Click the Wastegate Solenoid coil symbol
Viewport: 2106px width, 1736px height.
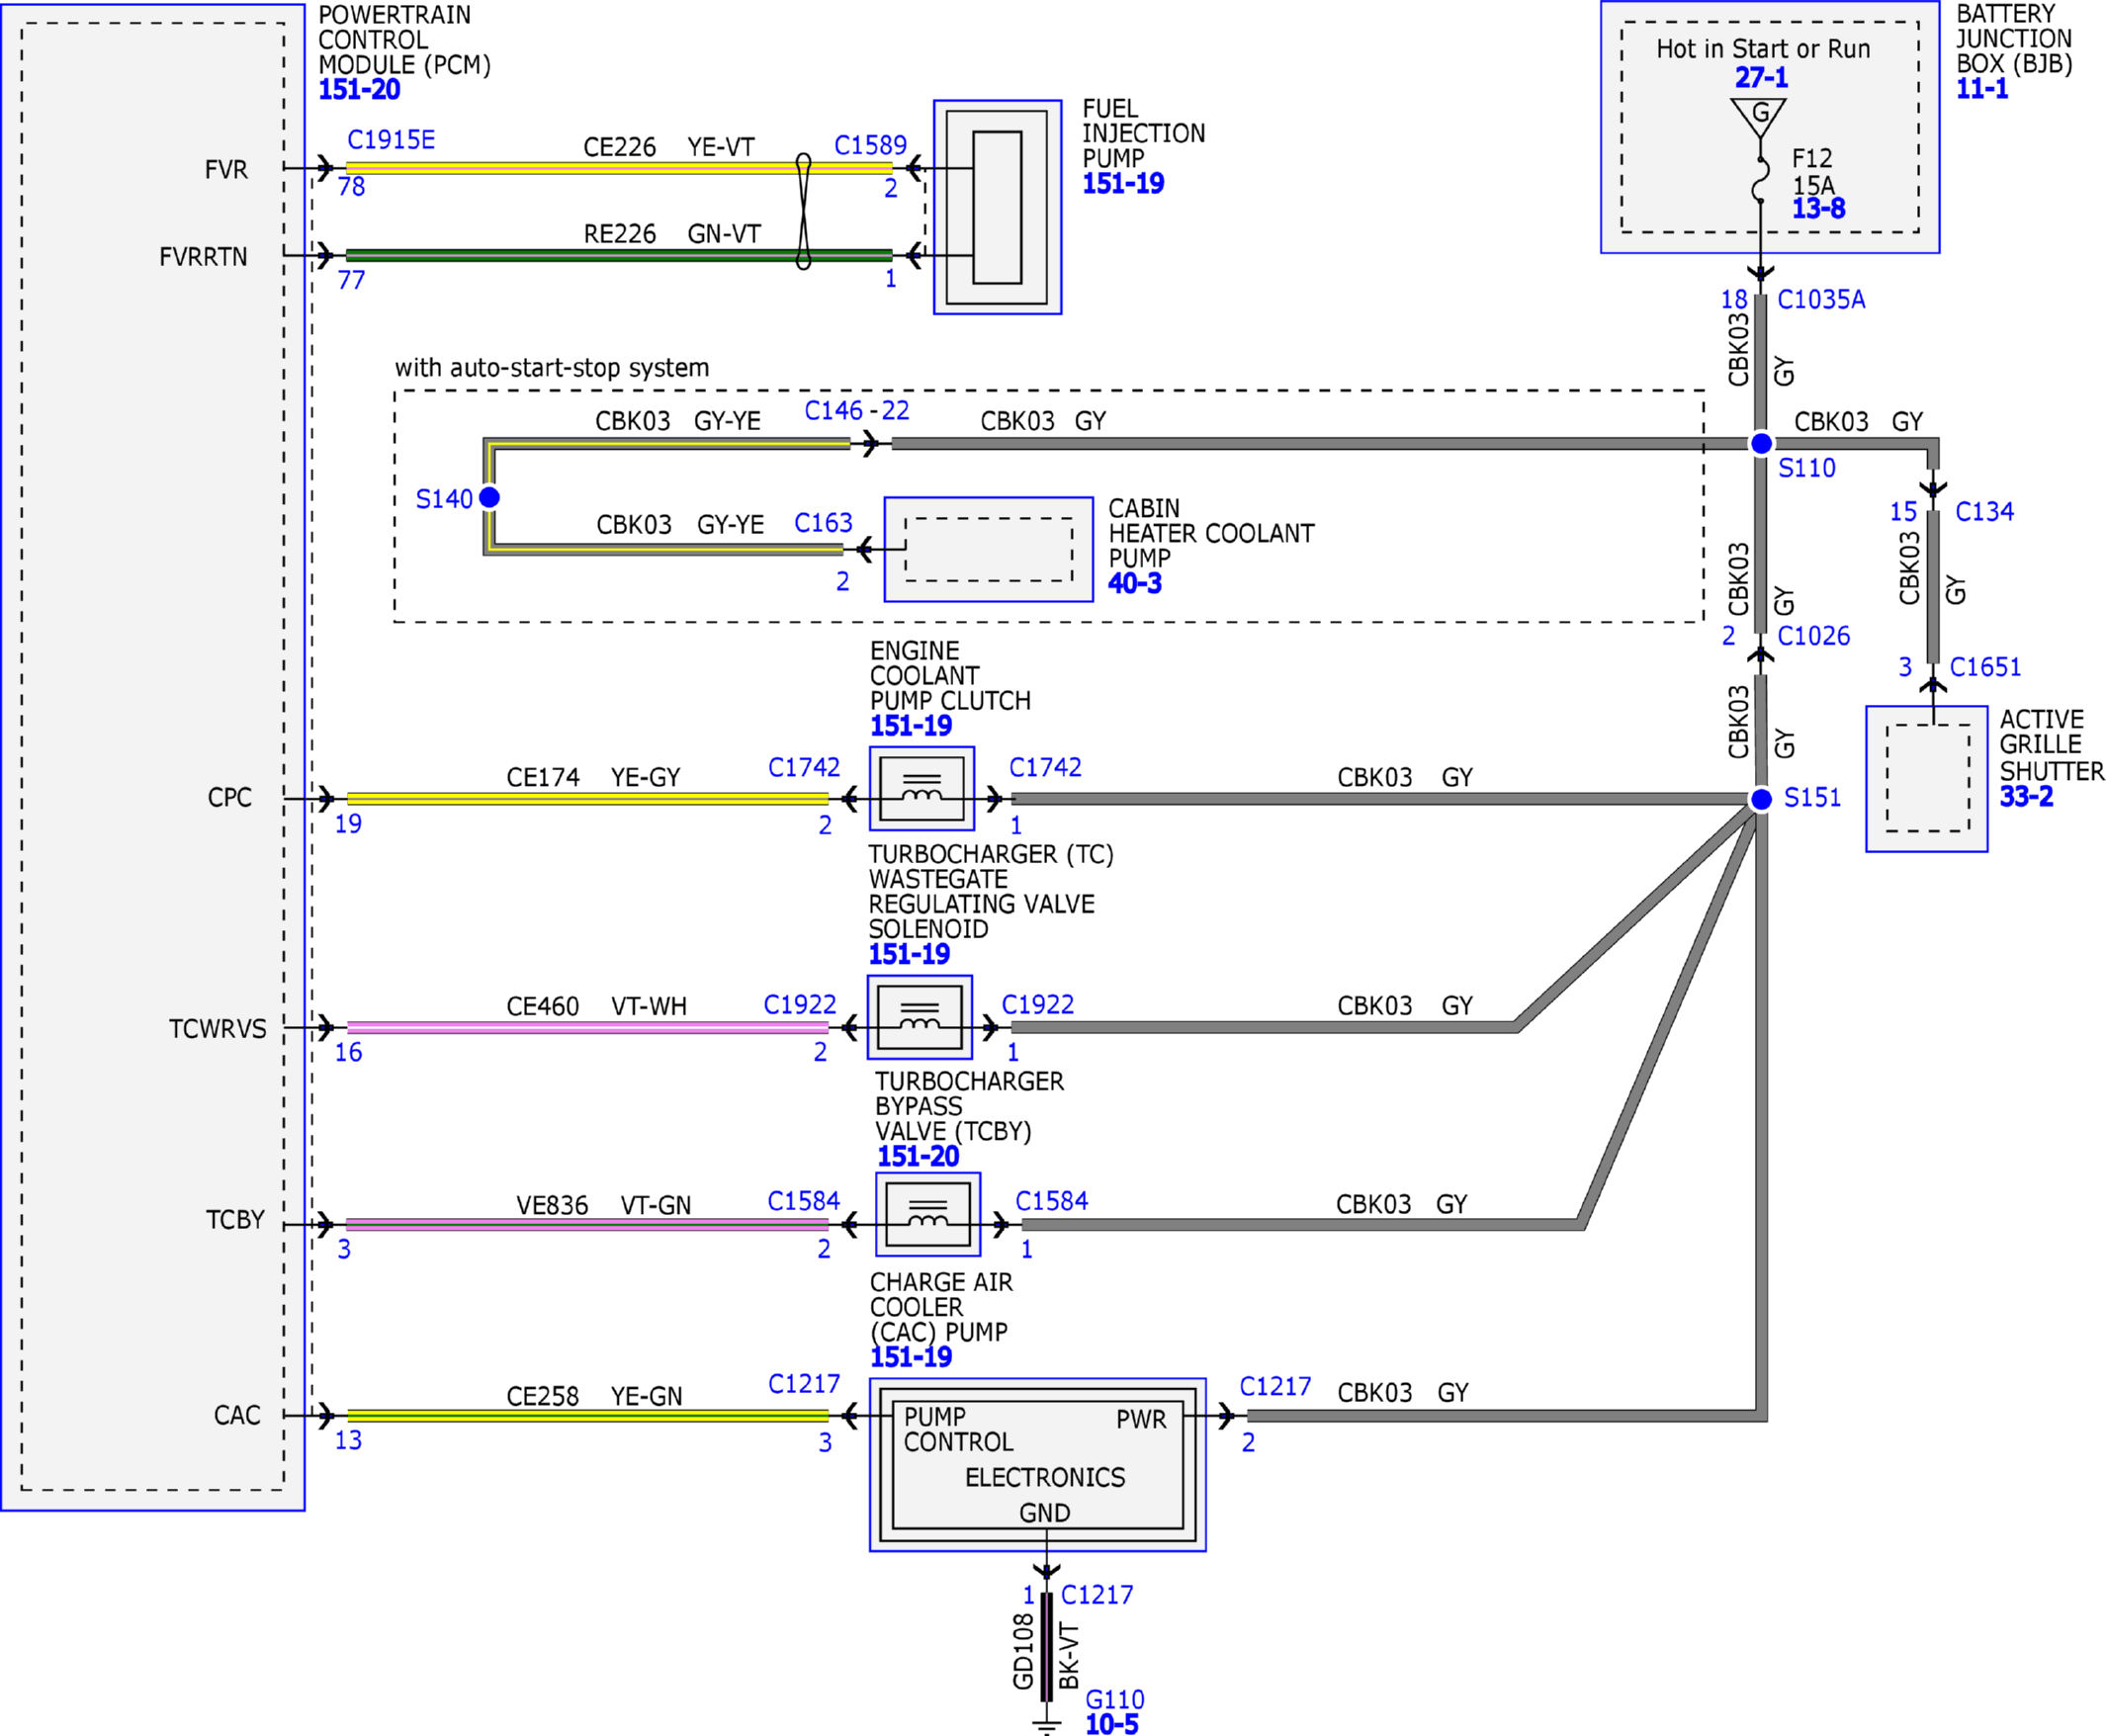click(x=920, y=1017)
